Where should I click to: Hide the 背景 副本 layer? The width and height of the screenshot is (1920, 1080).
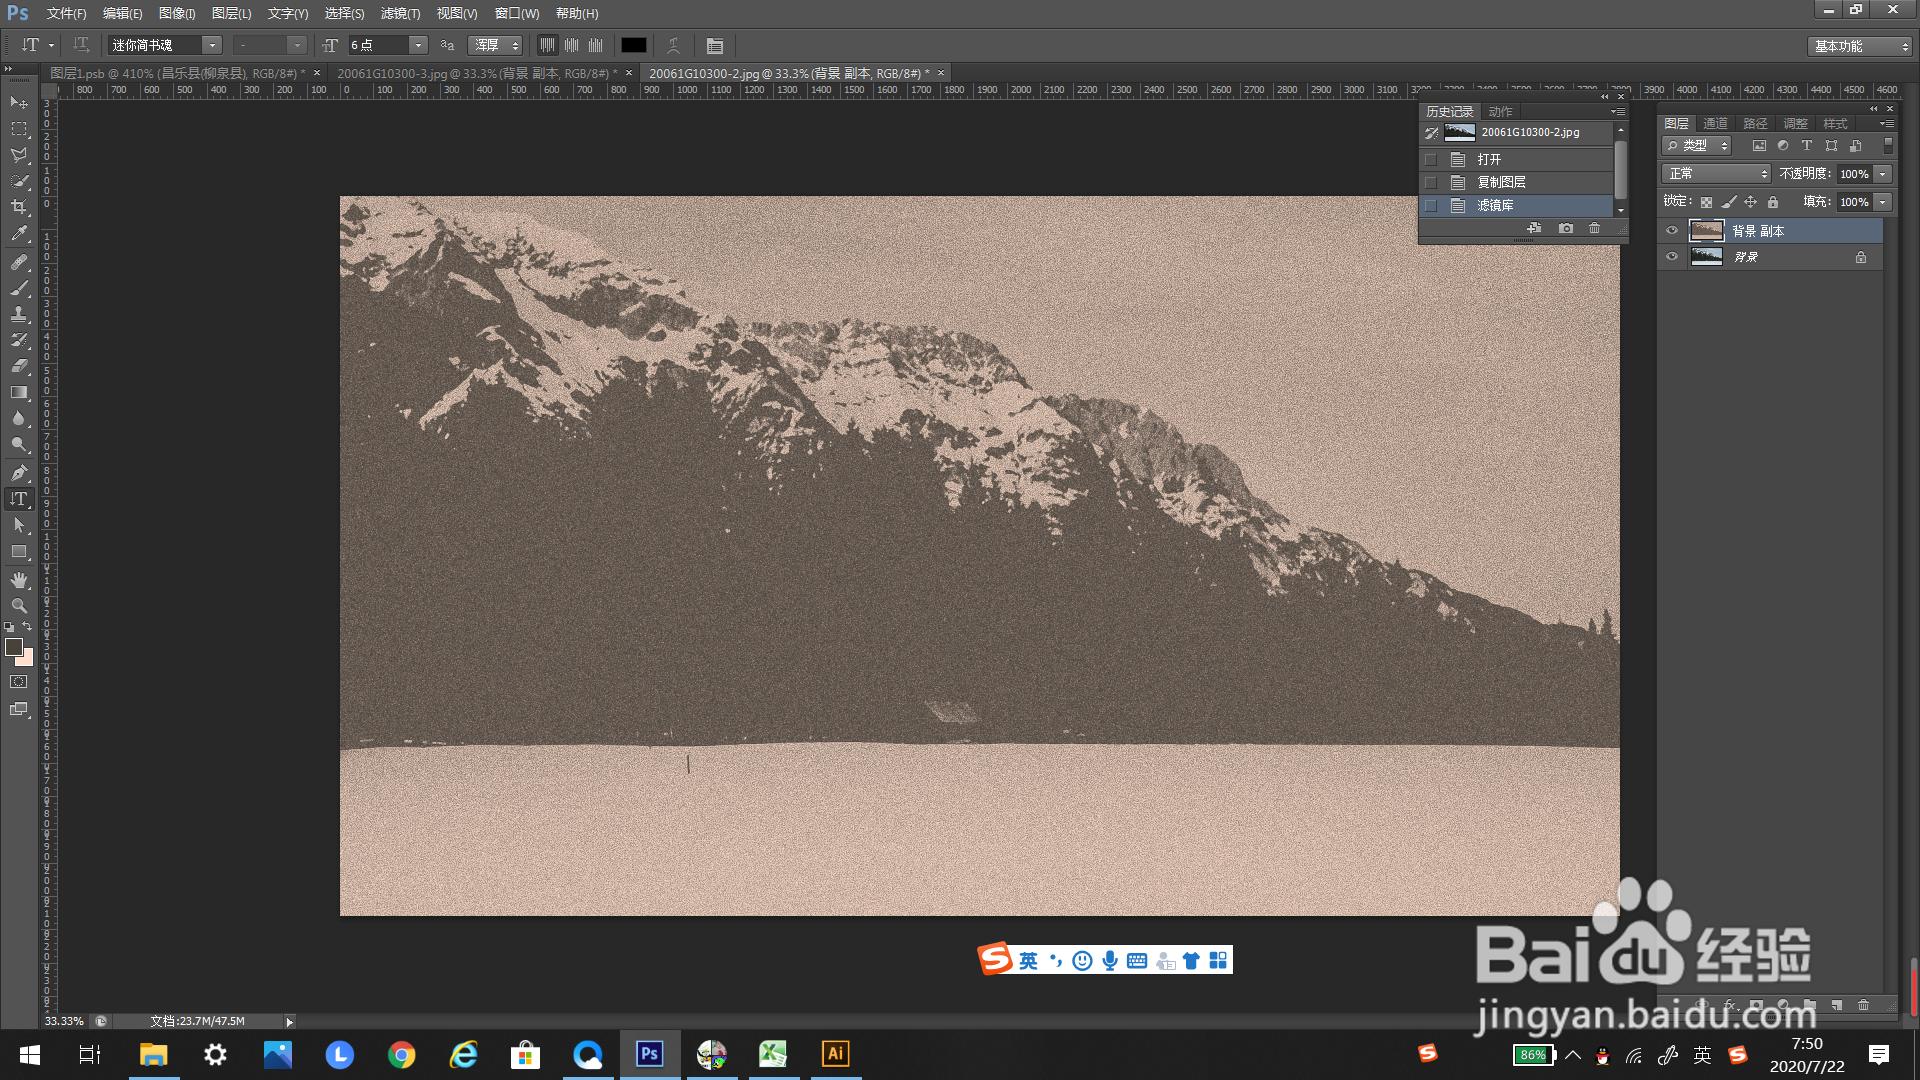1672,231
